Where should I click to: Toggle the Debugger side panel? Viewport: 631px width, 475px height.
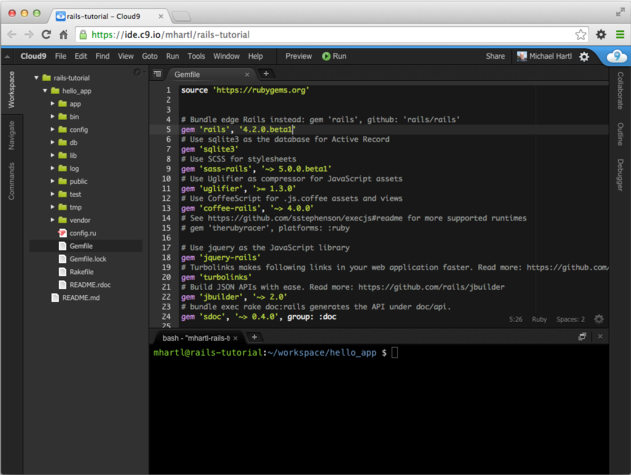620,175
